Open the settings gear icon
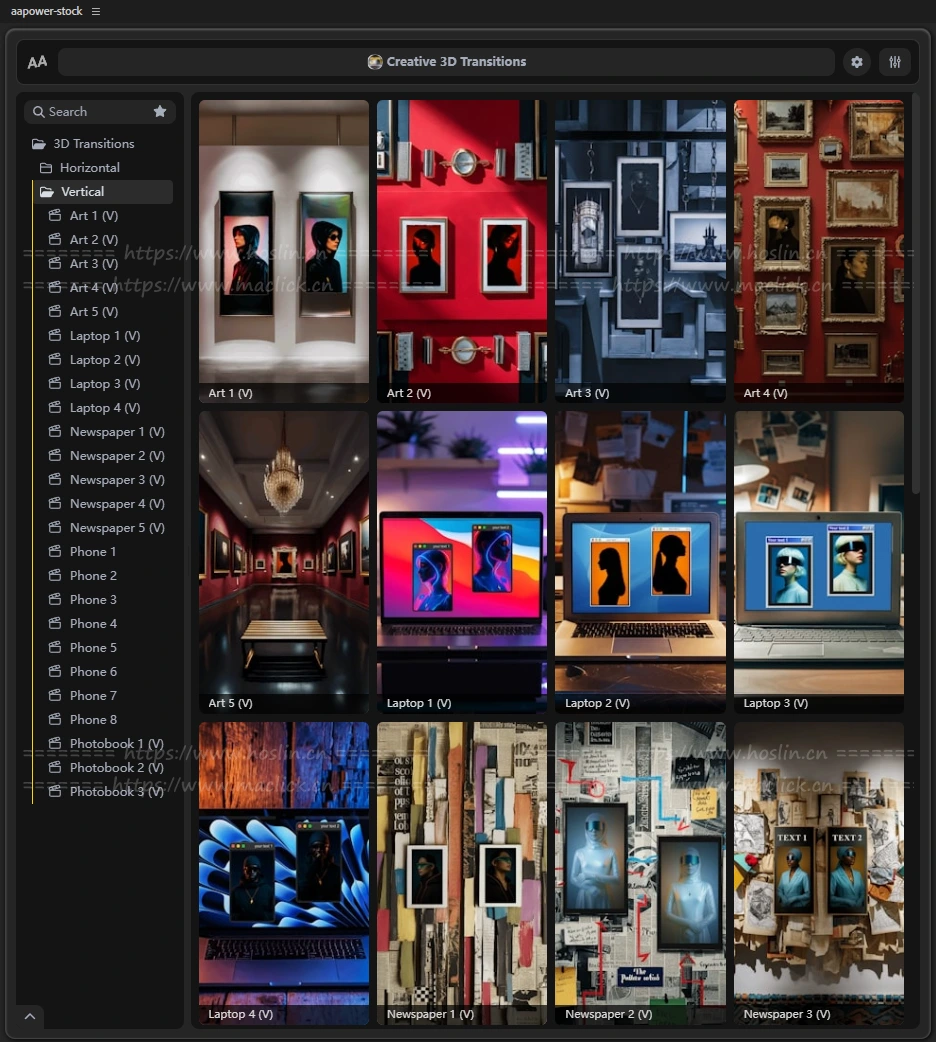Screen dimensions: 936x1042 coord(857,62)
